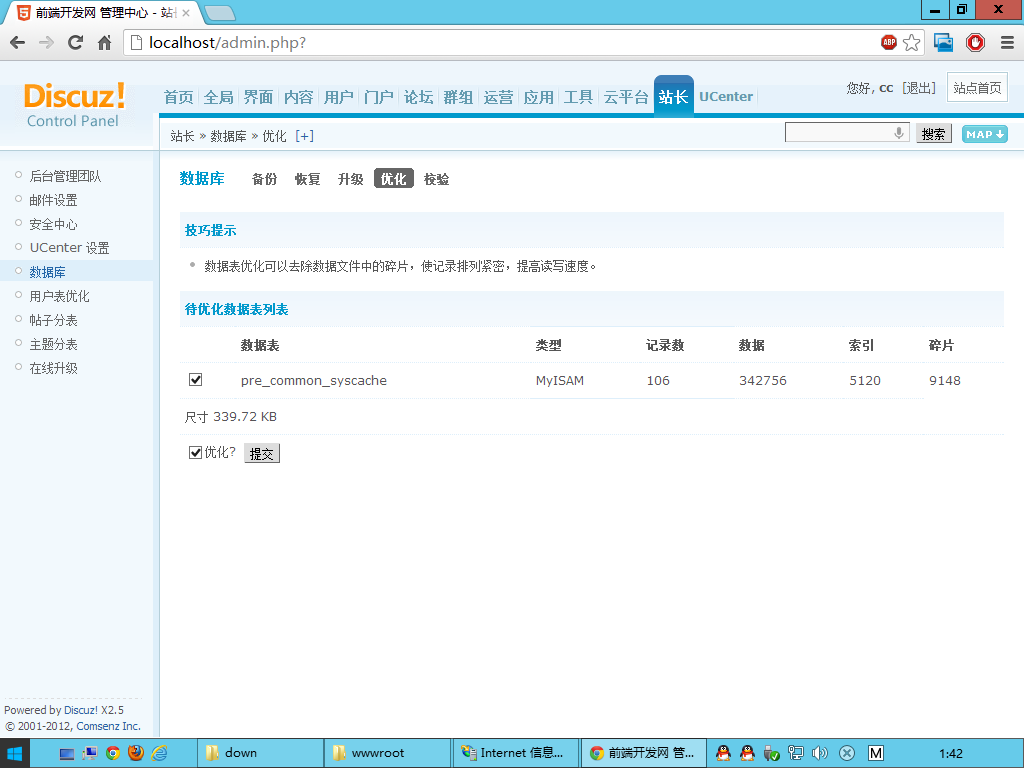
Task: Expand the [+] link in the breadcrumb
Action: pos(304,136)
